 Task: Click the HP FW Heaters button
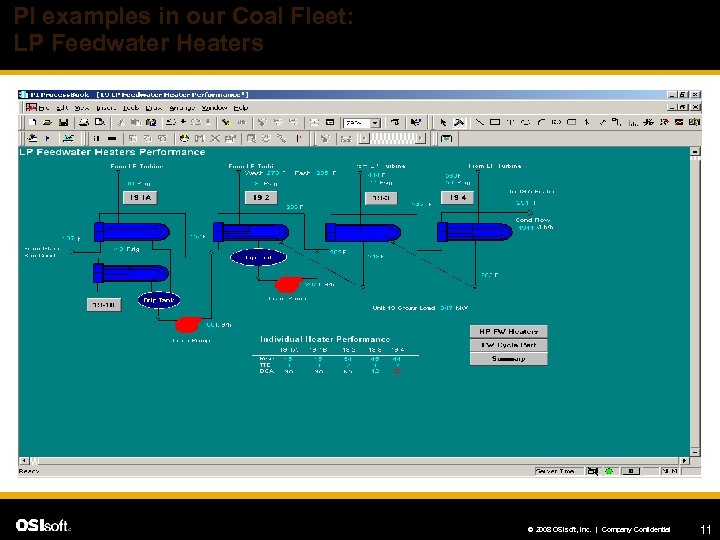pos(508,331)
